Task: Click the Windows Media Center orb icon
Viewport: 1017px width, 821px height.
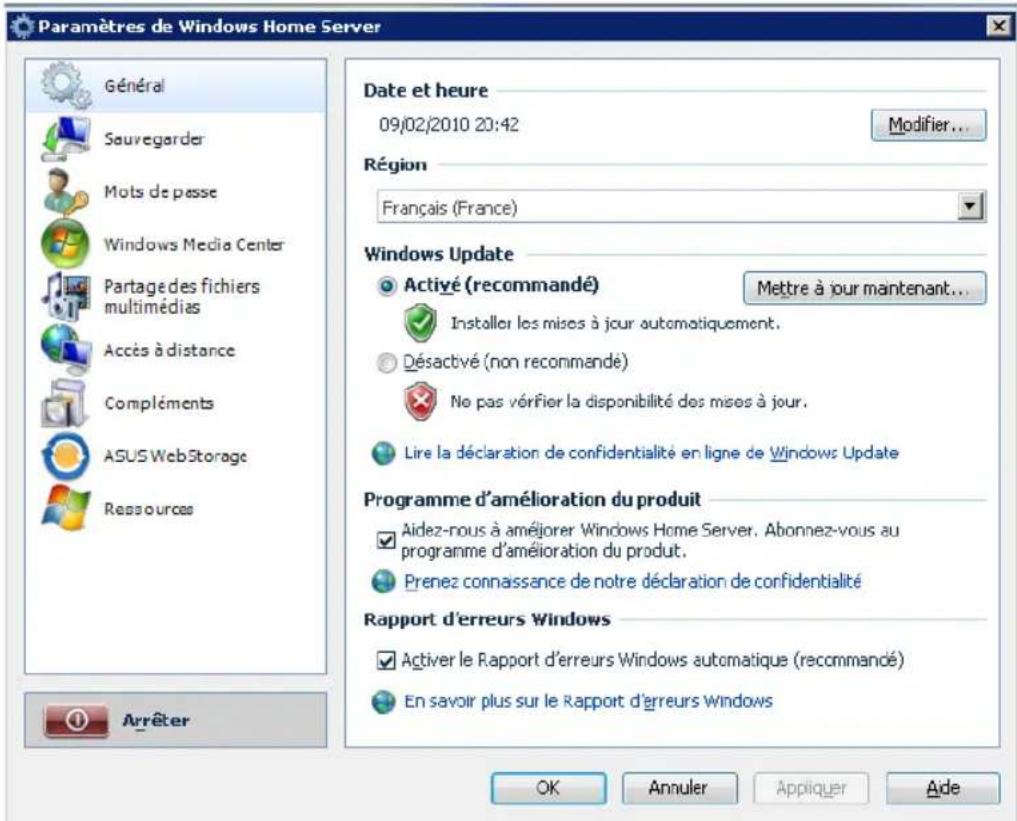Action: 65,244
